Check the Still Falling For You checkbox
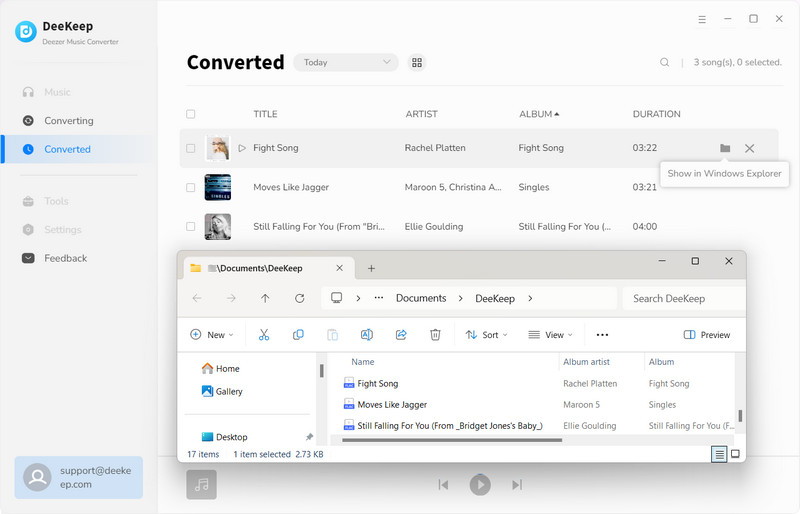Image resolution: width=800 pixels, height=514 pixels. [190, 227]
